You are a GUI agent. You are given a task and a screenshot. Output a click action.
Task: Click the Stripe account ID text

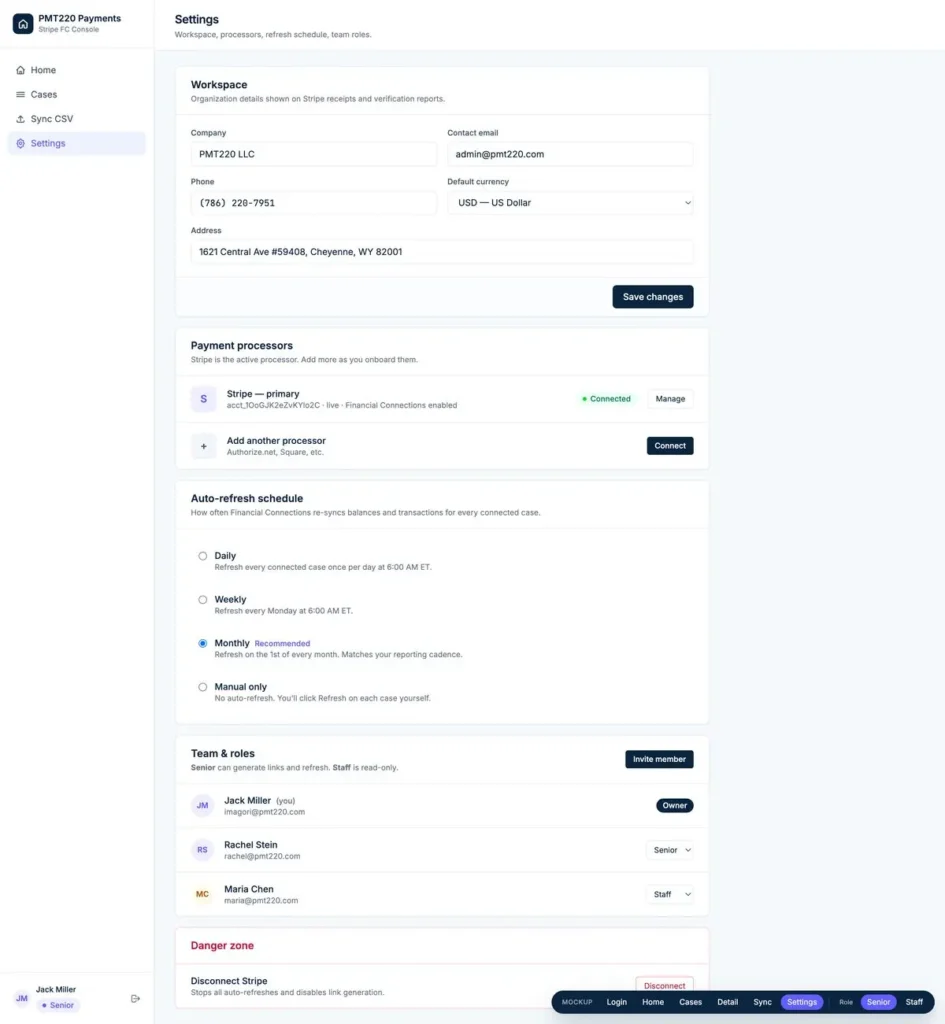[273, 406]
